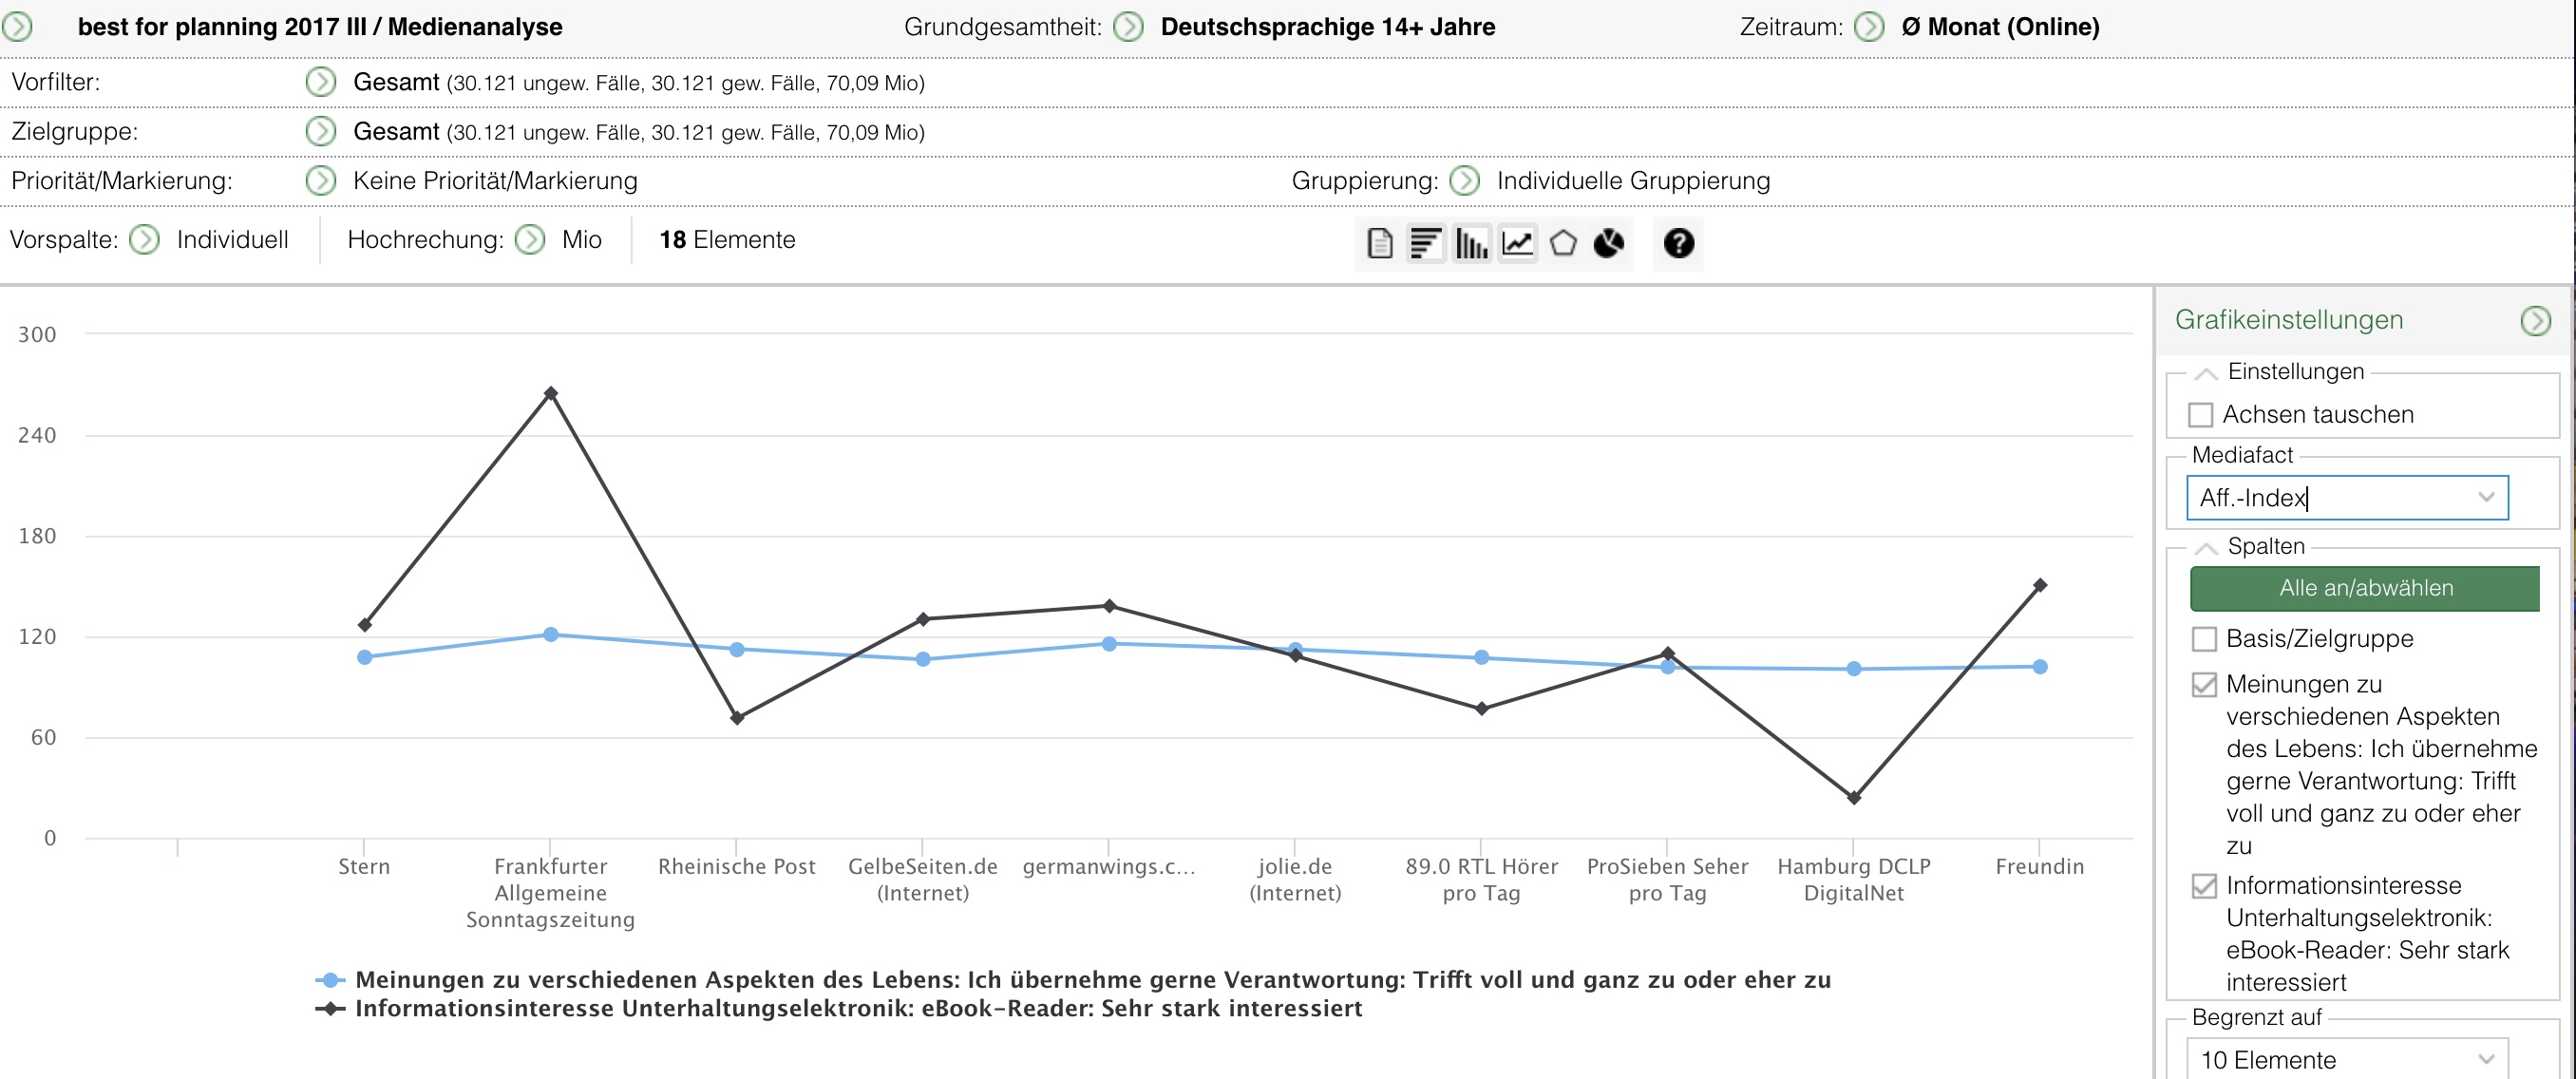Screen dimensions: 2576x1079
Task: Open help via the question mark icon
Action: (x=1679, y=243)
